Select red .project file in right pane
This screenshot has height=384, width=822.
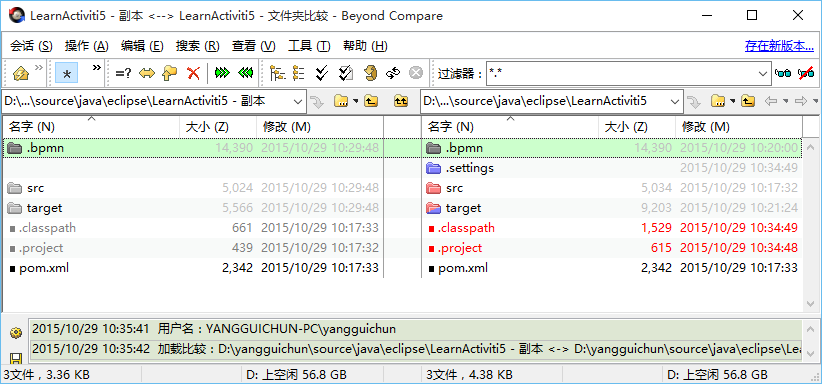(x=612, y=248)
